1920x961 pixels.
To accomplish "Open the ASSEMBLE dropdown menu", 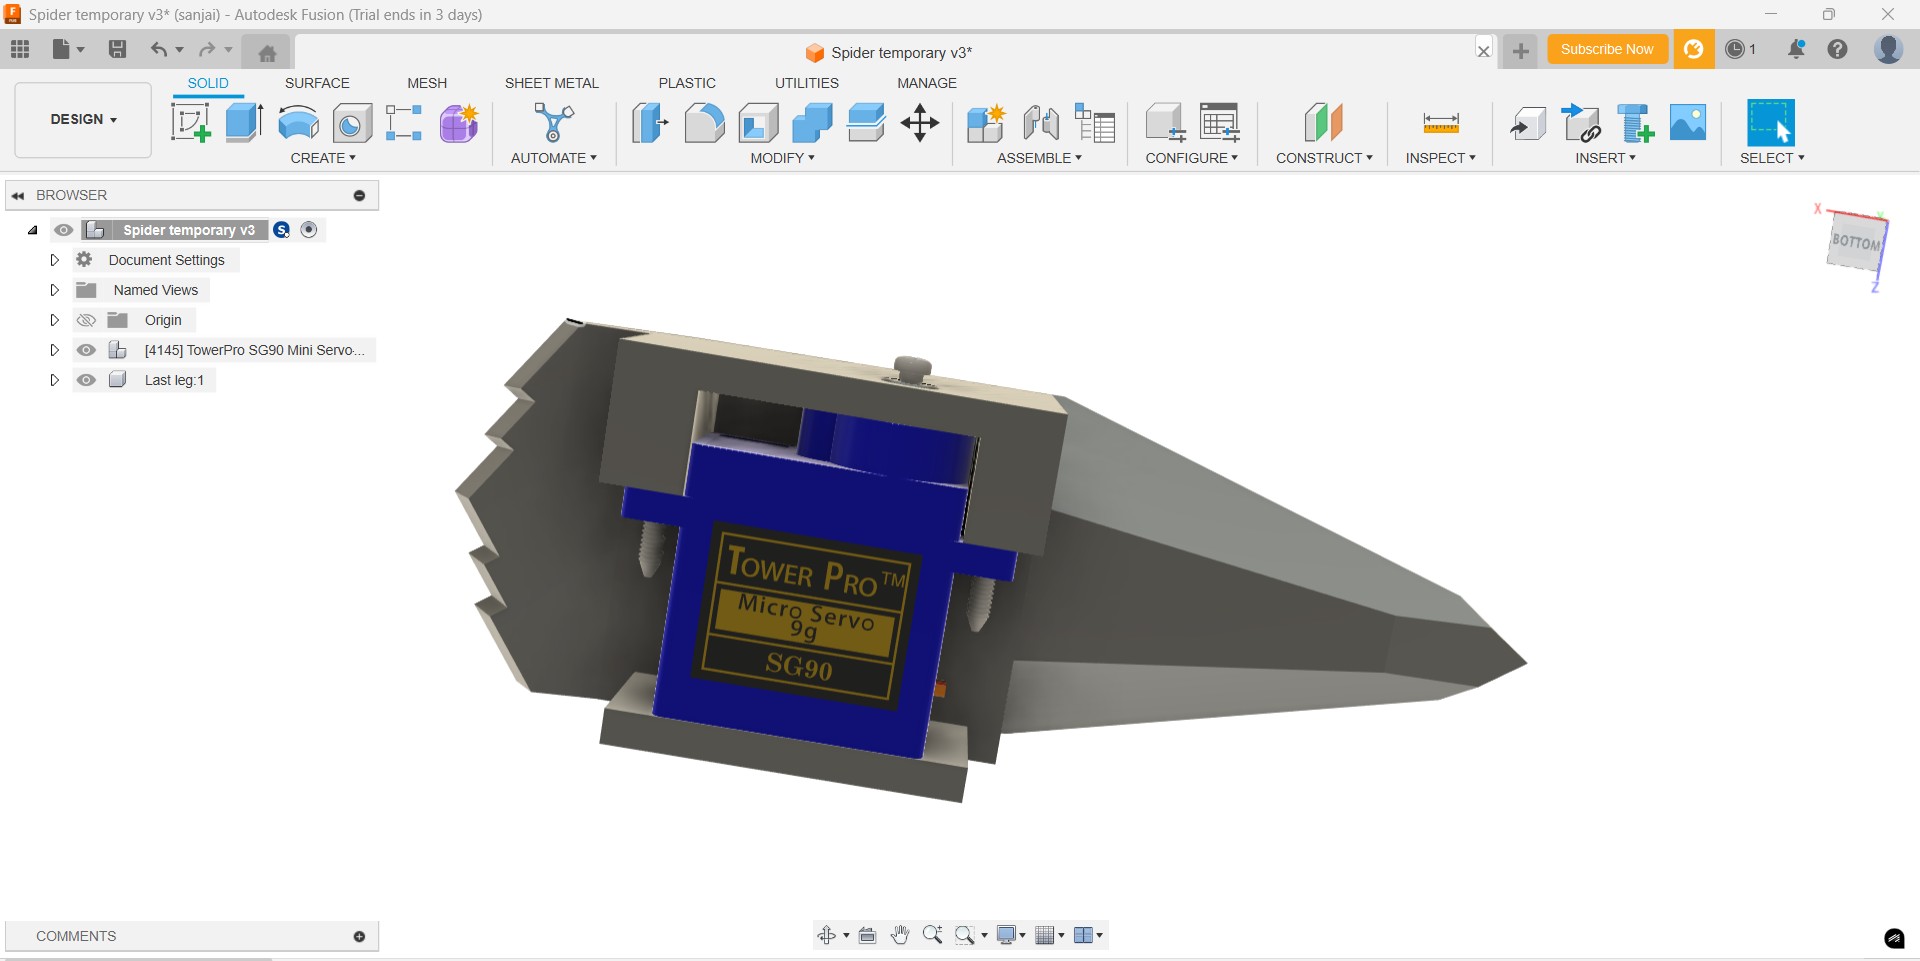I will pos(1039,158).
